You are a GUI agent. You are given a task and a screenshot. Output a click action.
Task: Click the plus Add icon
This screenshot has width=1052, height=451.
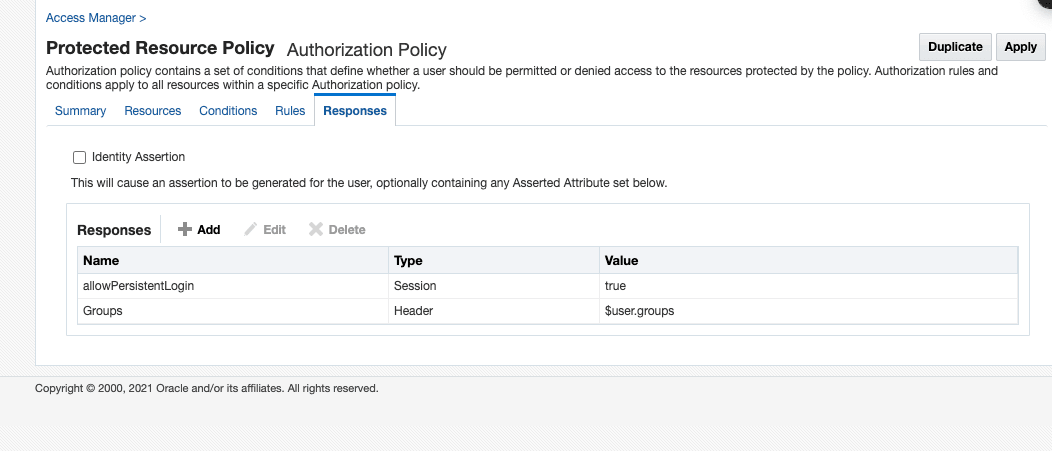185,230
